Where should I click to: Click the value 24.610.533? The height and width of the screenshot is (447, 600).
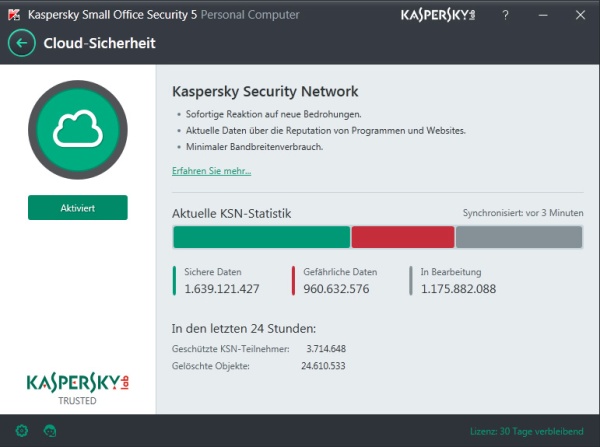coord(323,366)
